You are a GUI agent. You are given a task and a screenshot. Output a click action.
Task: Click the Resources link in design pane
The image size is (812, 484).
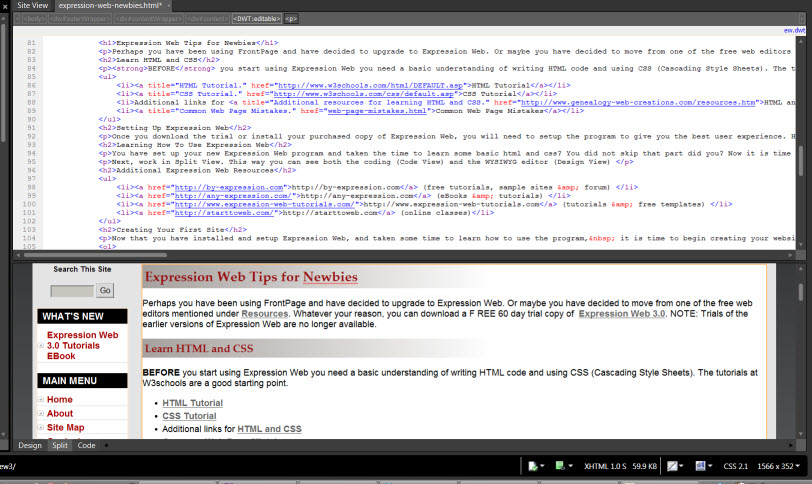click(x=265, y=314)
